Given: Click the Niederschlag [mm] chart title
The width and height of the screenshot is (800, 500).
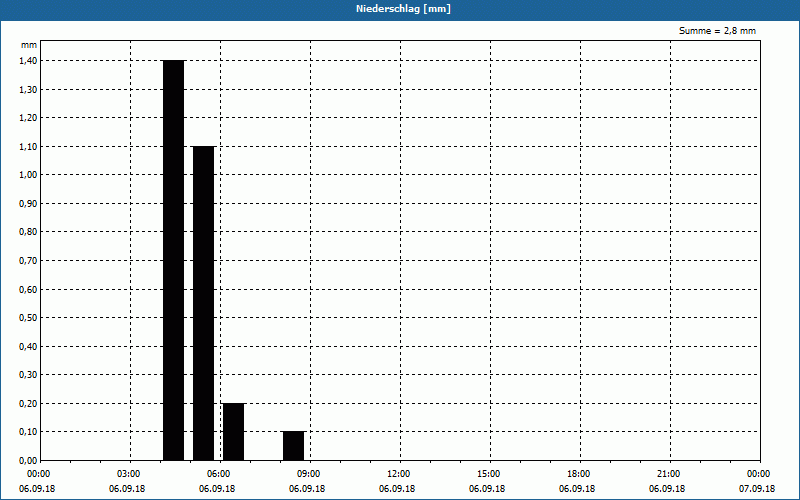Looking at the screenshot, I should [x=403, y=9].
